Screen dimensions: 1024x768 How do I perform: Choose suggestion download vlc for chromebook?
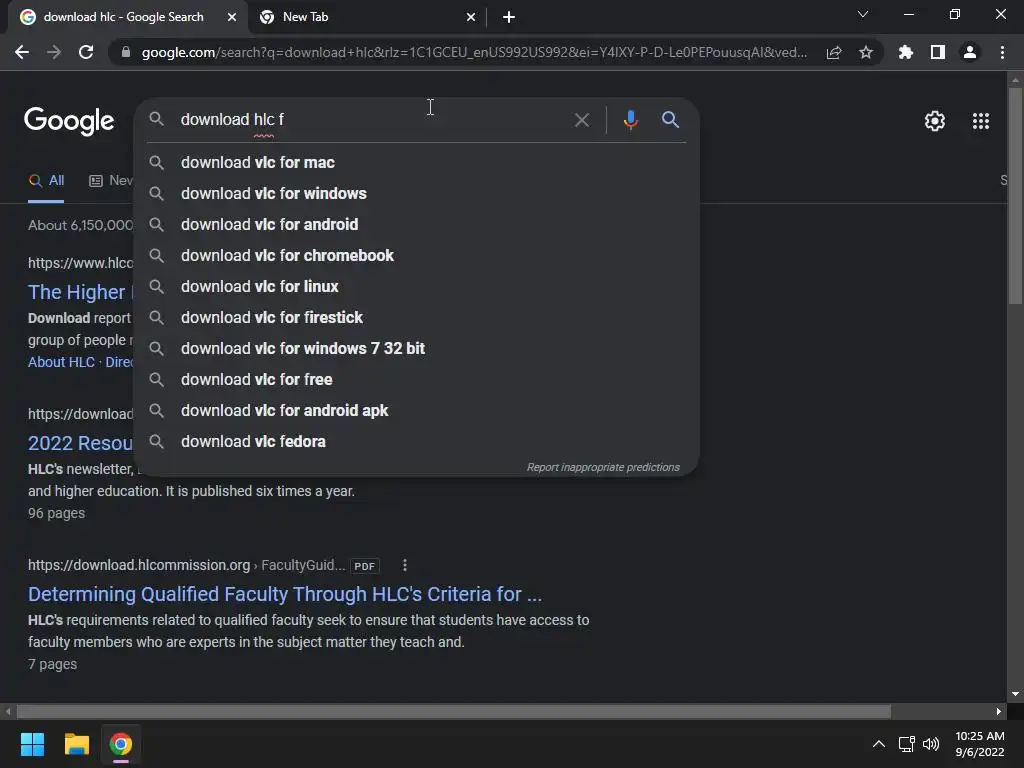point(416,256)
